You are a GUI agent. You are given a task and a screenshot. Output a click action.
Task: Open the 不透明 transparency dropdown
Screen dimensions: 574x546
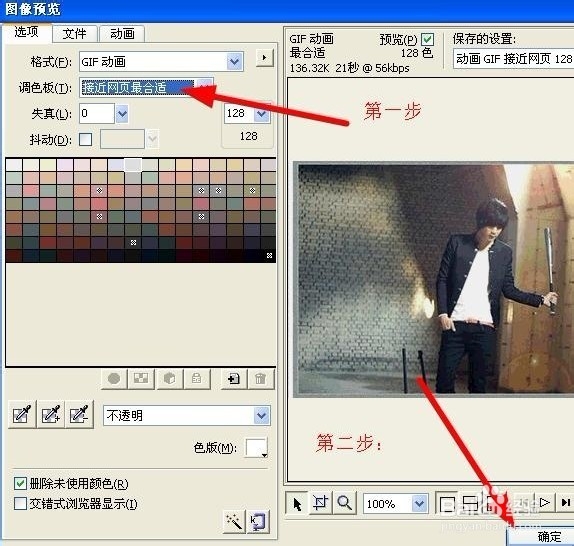(261, 416)
